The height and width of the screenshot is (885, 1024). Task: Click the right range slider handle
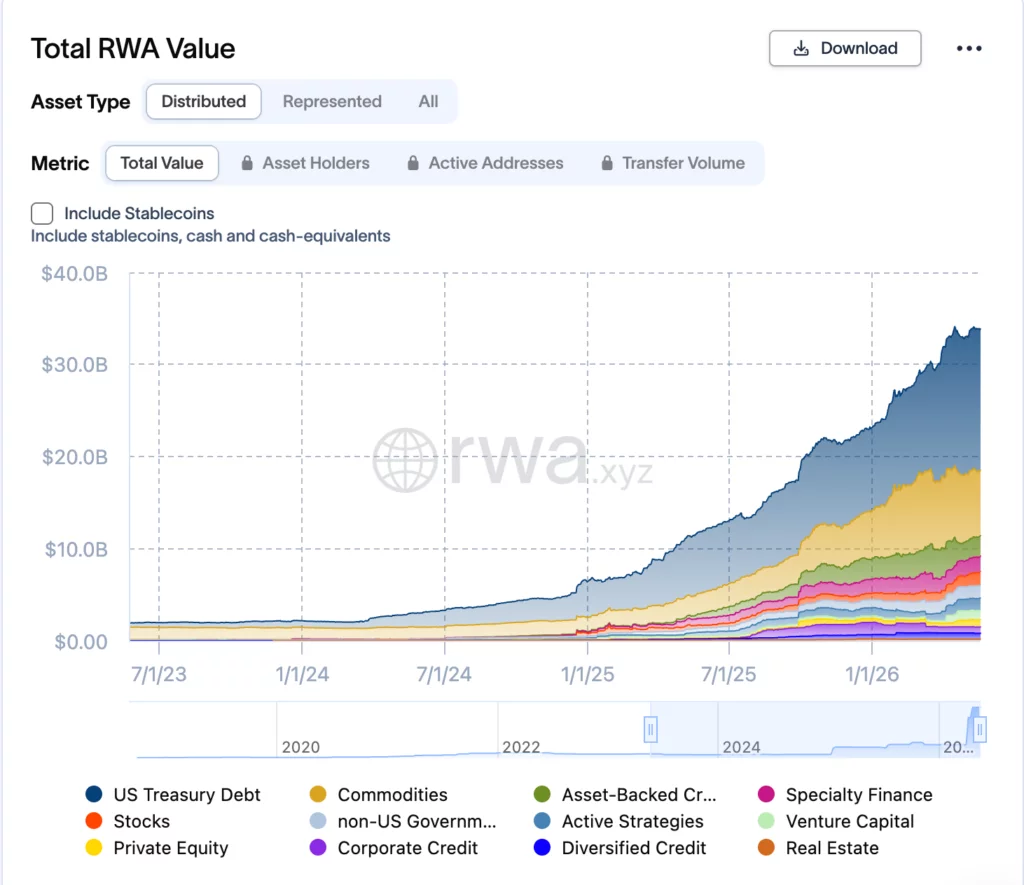click(980, 730)
